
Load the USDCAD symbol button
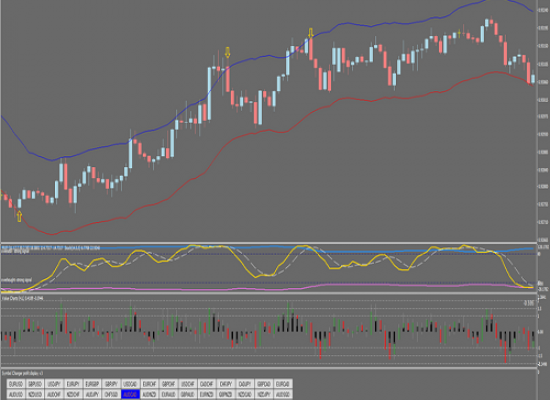point(130,384)
